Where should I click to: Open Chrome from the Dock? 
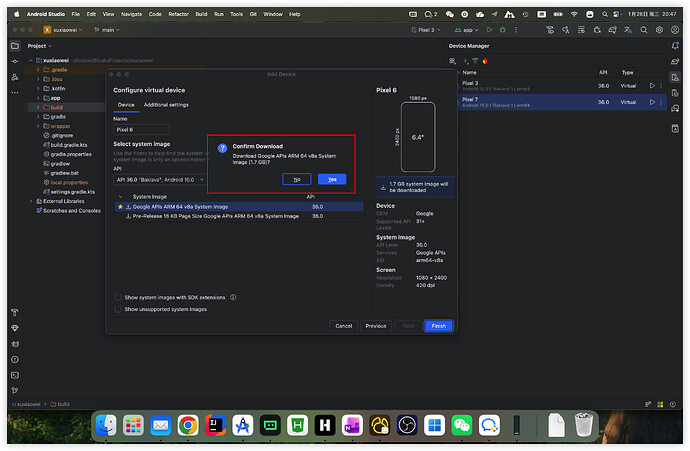[x=187, y=425]
